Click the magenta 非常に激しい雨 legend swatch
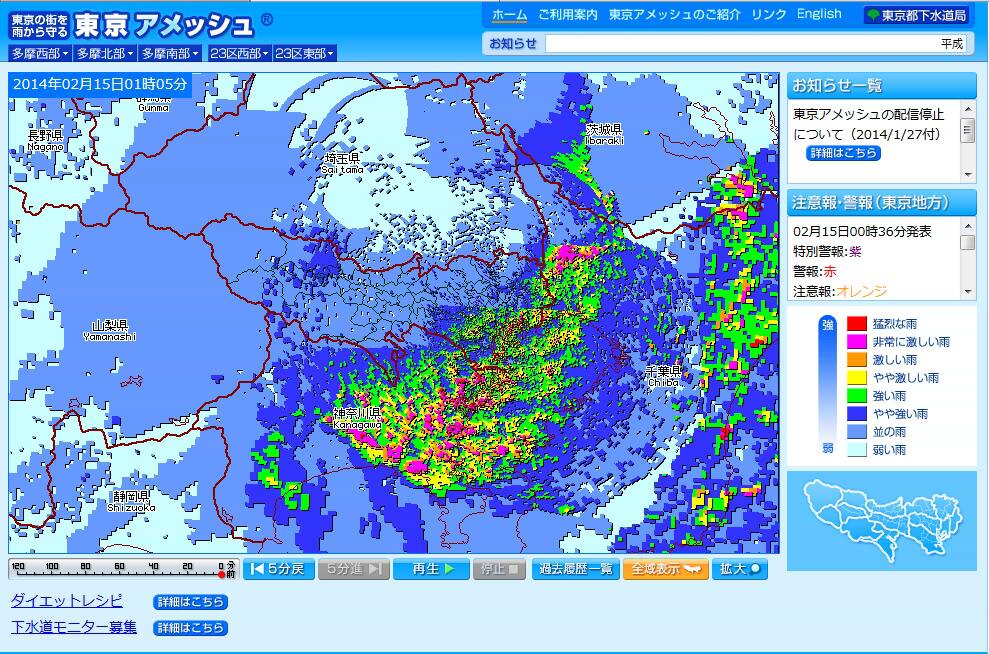 coord(857,341)
